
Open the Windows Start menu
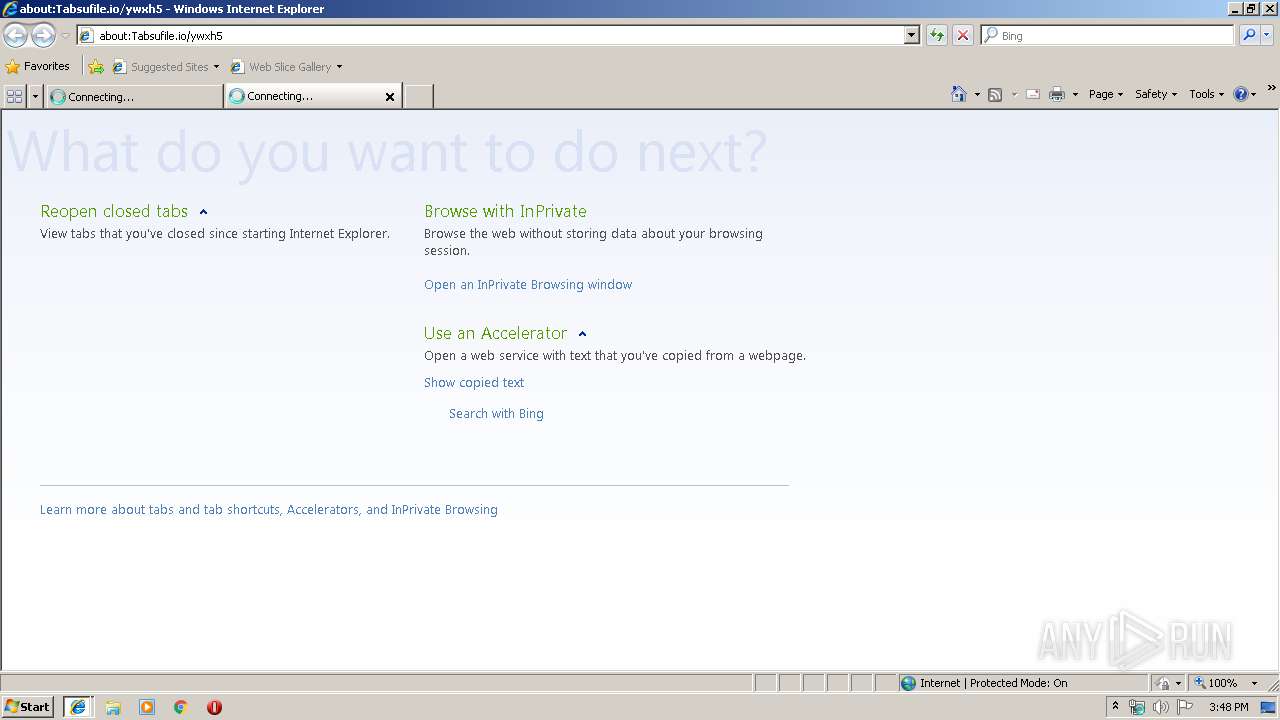point(28,707)
